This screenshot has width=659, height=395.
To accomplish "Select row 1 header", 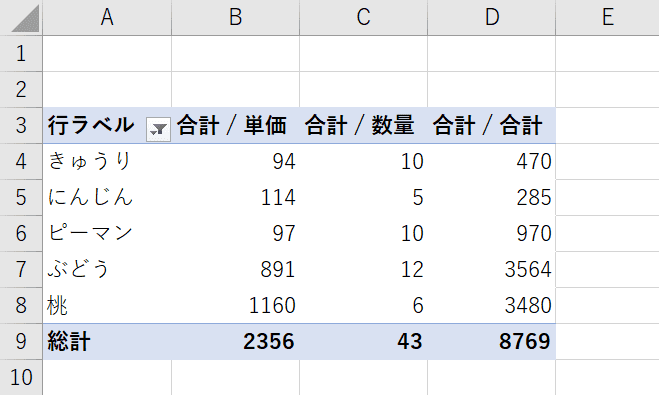I will point(21,54).
